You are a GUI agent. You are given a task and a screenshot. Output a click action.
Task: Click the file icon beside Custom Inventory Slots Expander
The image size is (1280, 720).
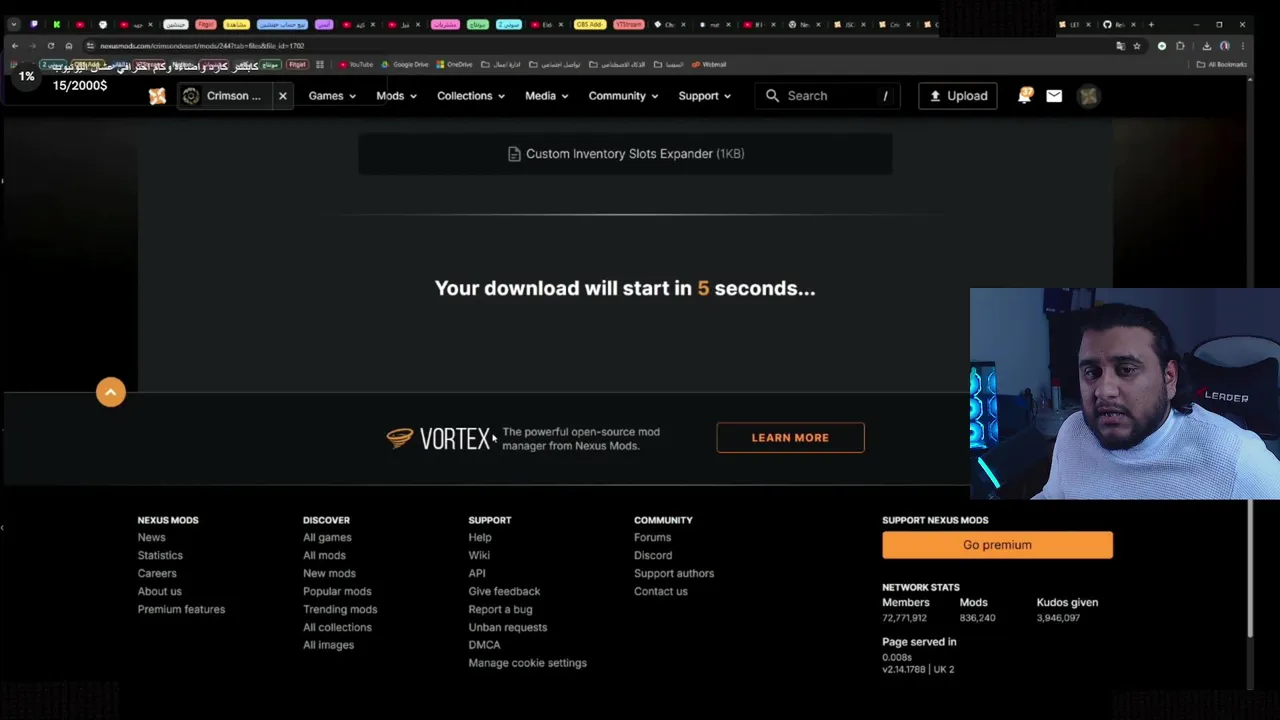514,154
